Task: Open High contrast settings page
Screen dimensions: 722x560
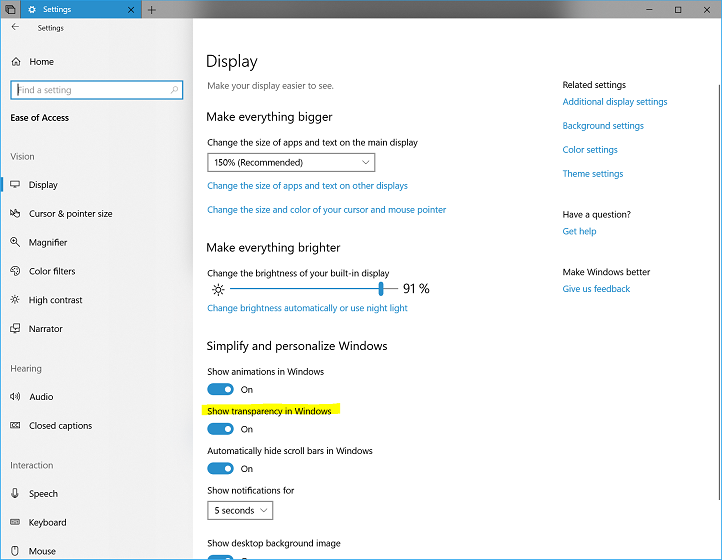Action: 55,300
